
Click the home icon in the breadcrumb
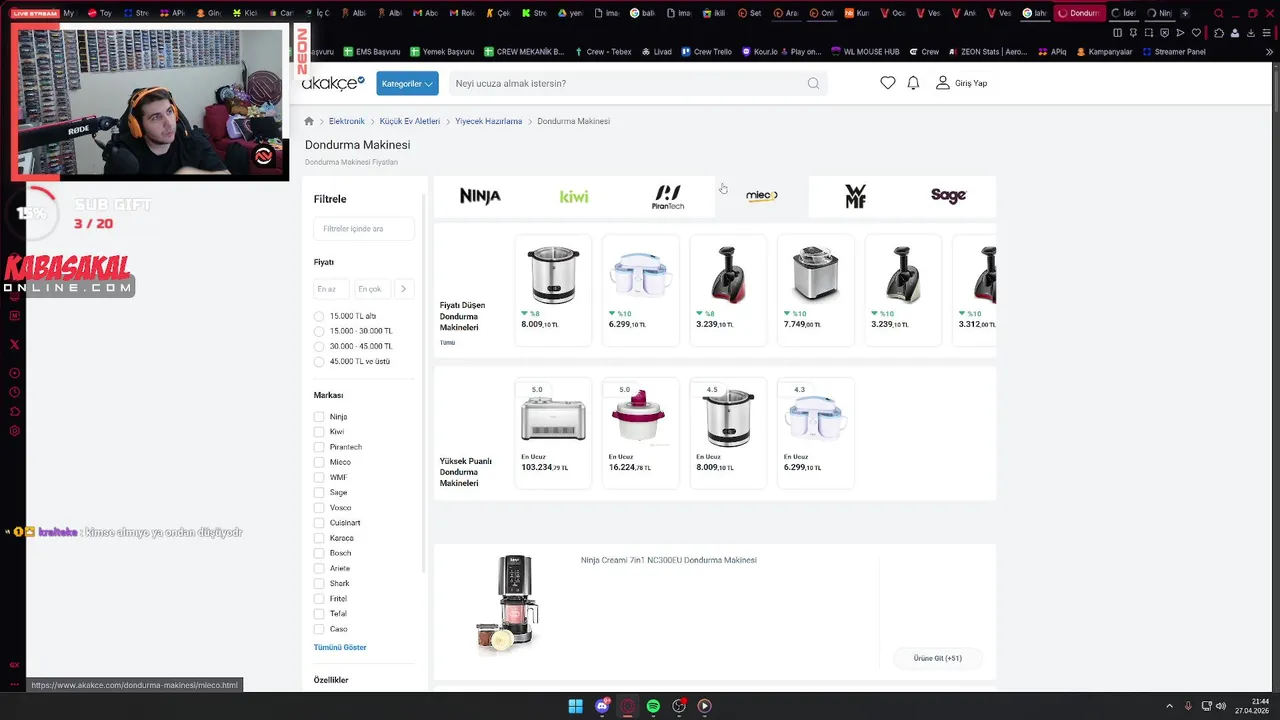(x=309, y=121)
